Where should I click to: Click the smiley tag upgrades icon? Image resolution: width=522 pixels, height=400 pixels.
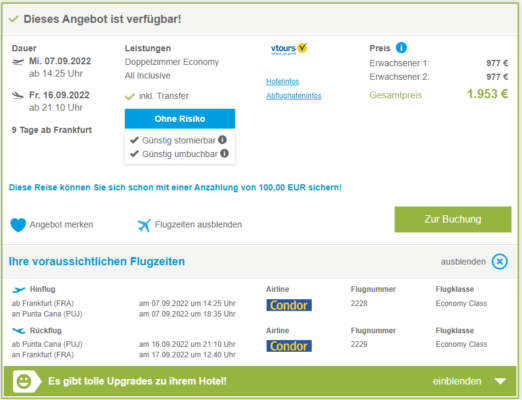pos(27,381)
